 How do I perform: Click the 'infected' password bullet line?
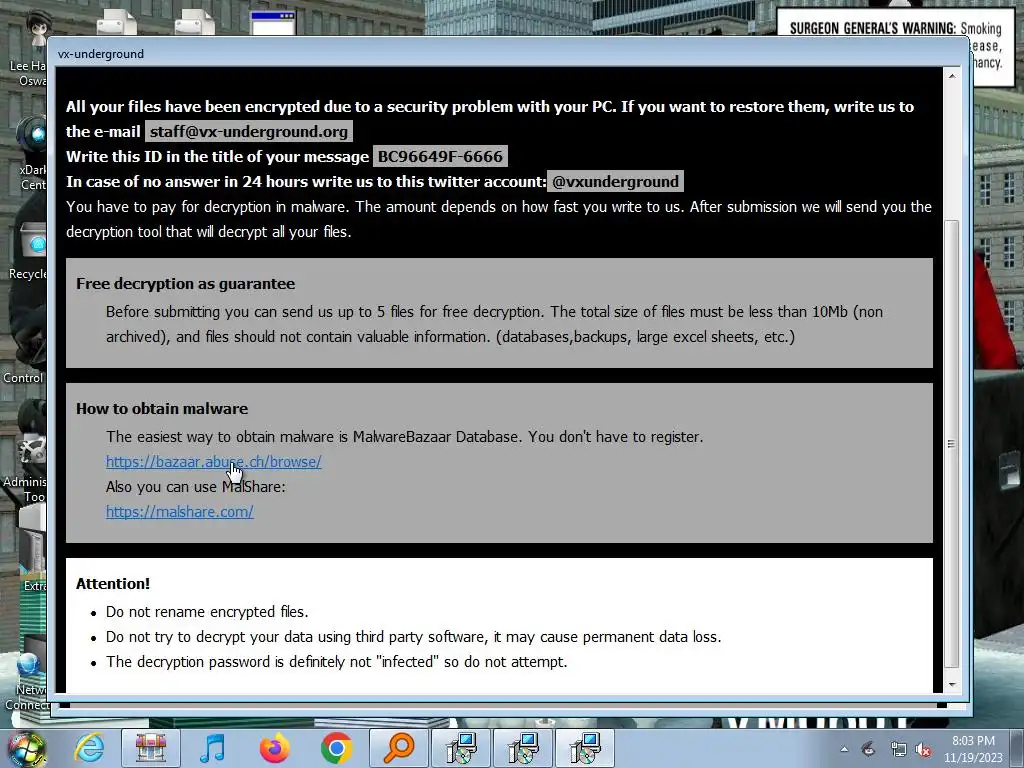pyautogui.click(x=336, y=662)
